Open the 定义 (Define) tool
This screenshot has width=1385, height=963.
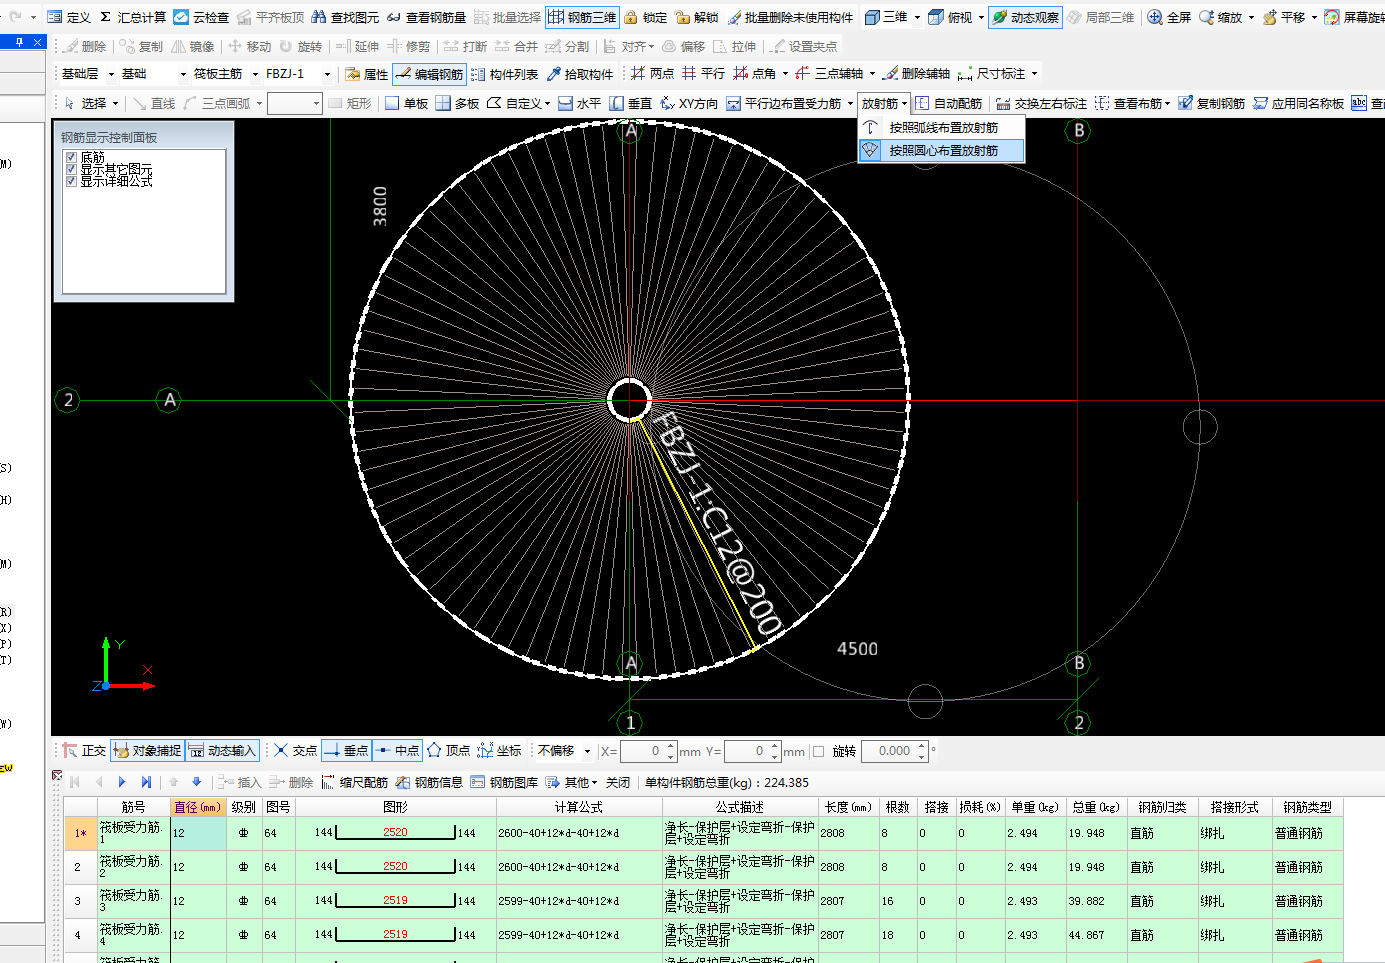click(x=69, y=17)
